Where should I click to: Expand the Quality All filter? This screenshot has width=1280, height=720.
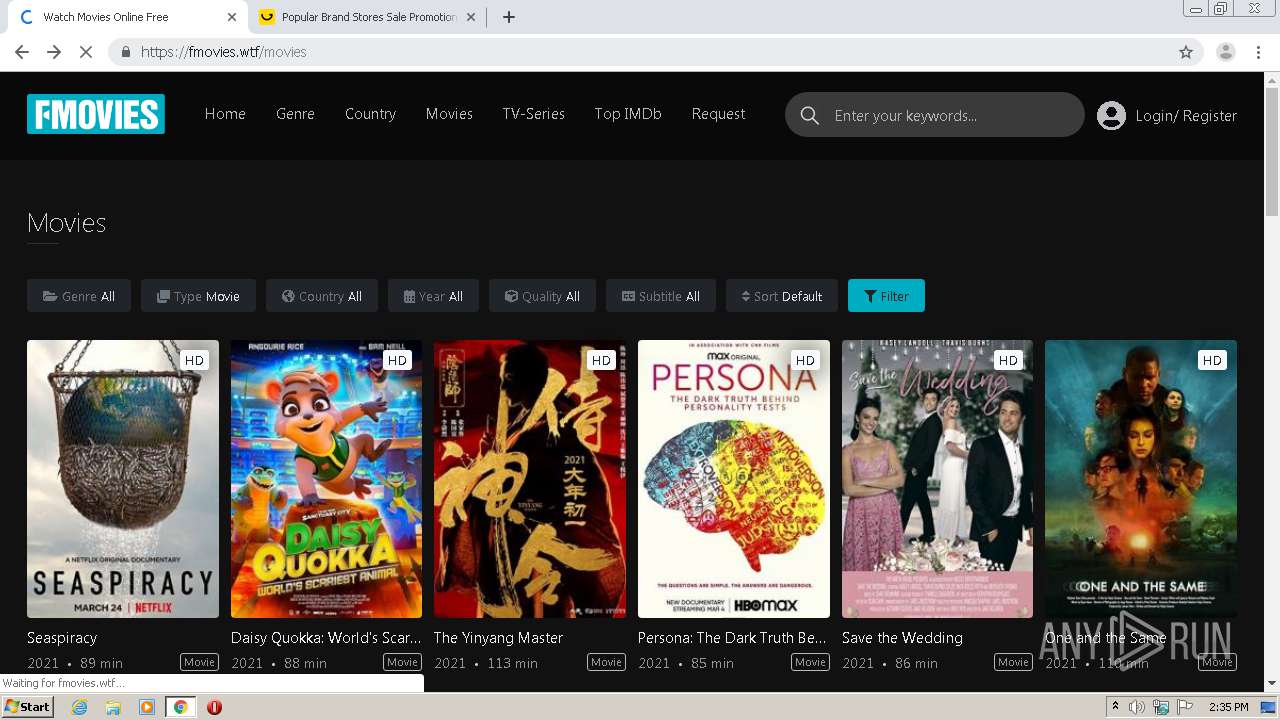[x=542, y=296]
